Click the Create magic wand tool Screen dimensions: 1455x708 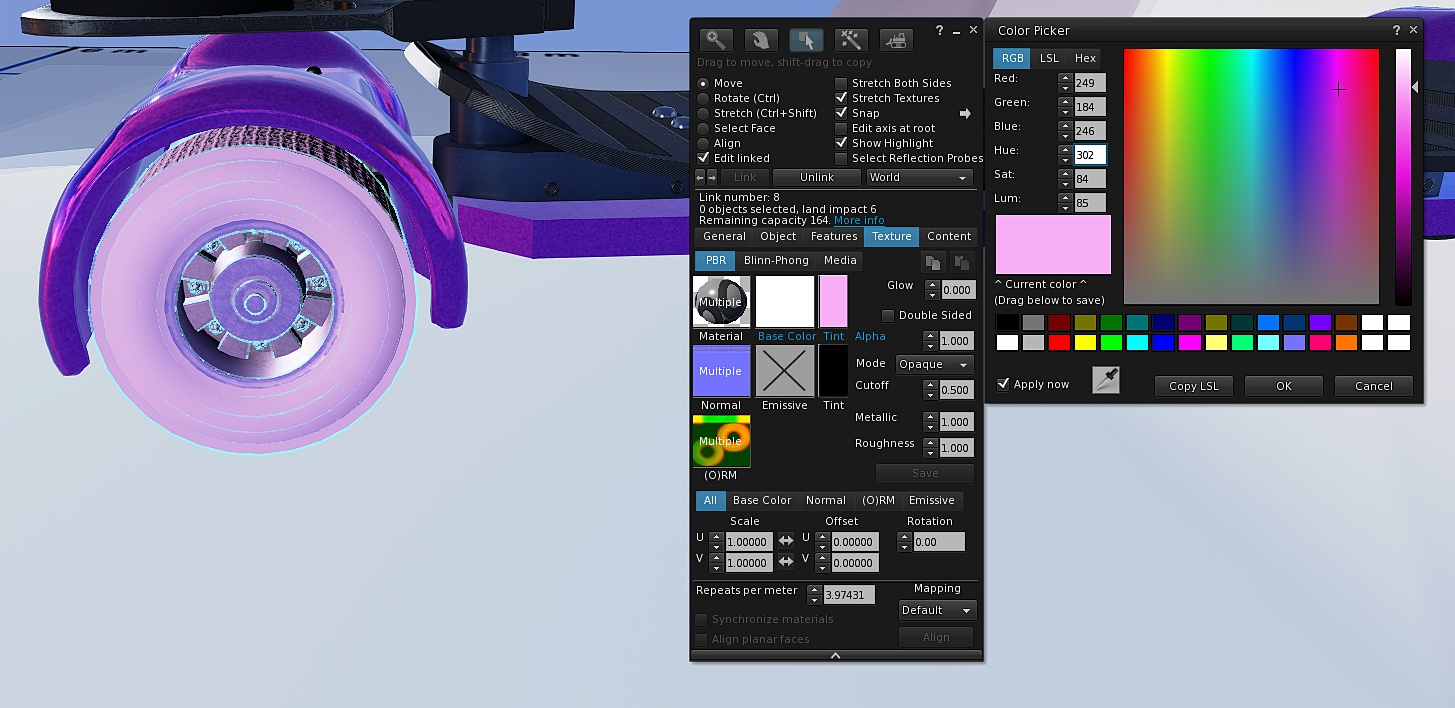point(851,40)
